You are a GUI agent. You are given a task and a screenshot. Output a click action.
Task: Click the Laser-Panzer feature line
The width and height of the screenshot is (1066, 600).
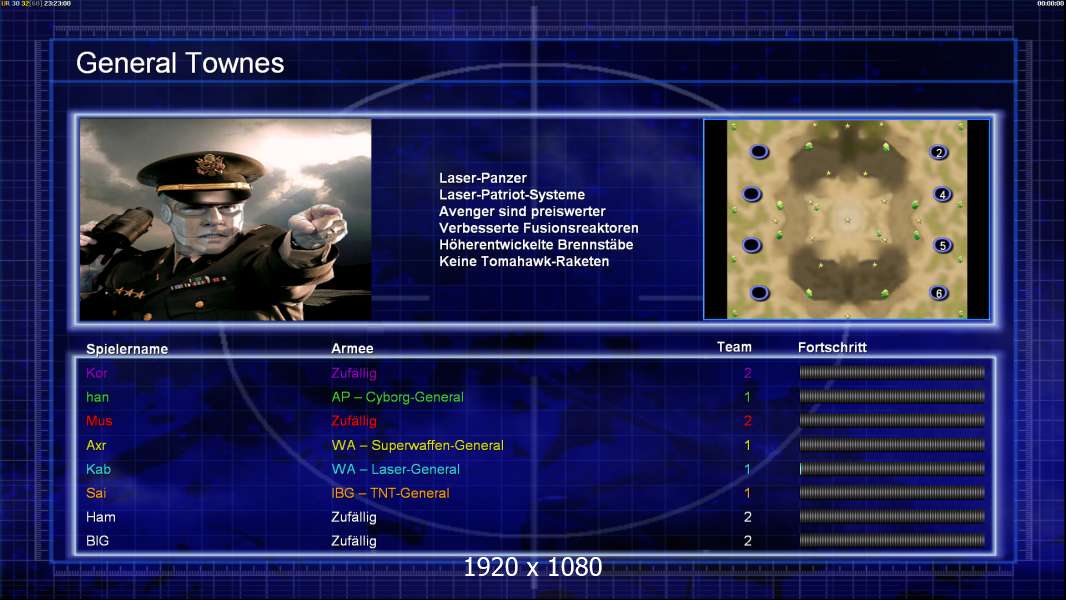483,178
